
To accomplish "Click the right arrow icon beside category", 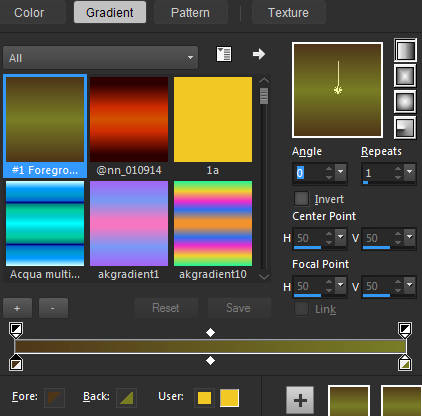I will pyautogui.click(x=259, y=54).
